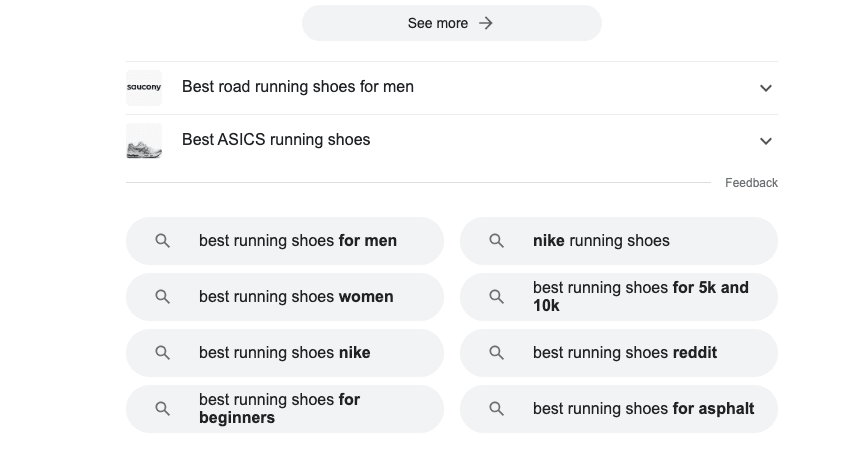This screenshot has height=451, width=854.
Task: Click search icon beside nike running shoes
Action: [496, 241]
